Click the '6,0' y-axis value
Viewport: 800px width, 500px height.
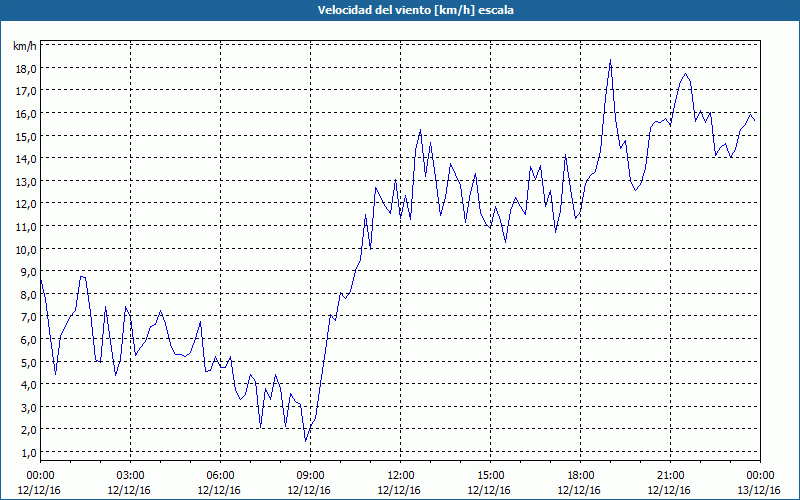click(29, 339)
